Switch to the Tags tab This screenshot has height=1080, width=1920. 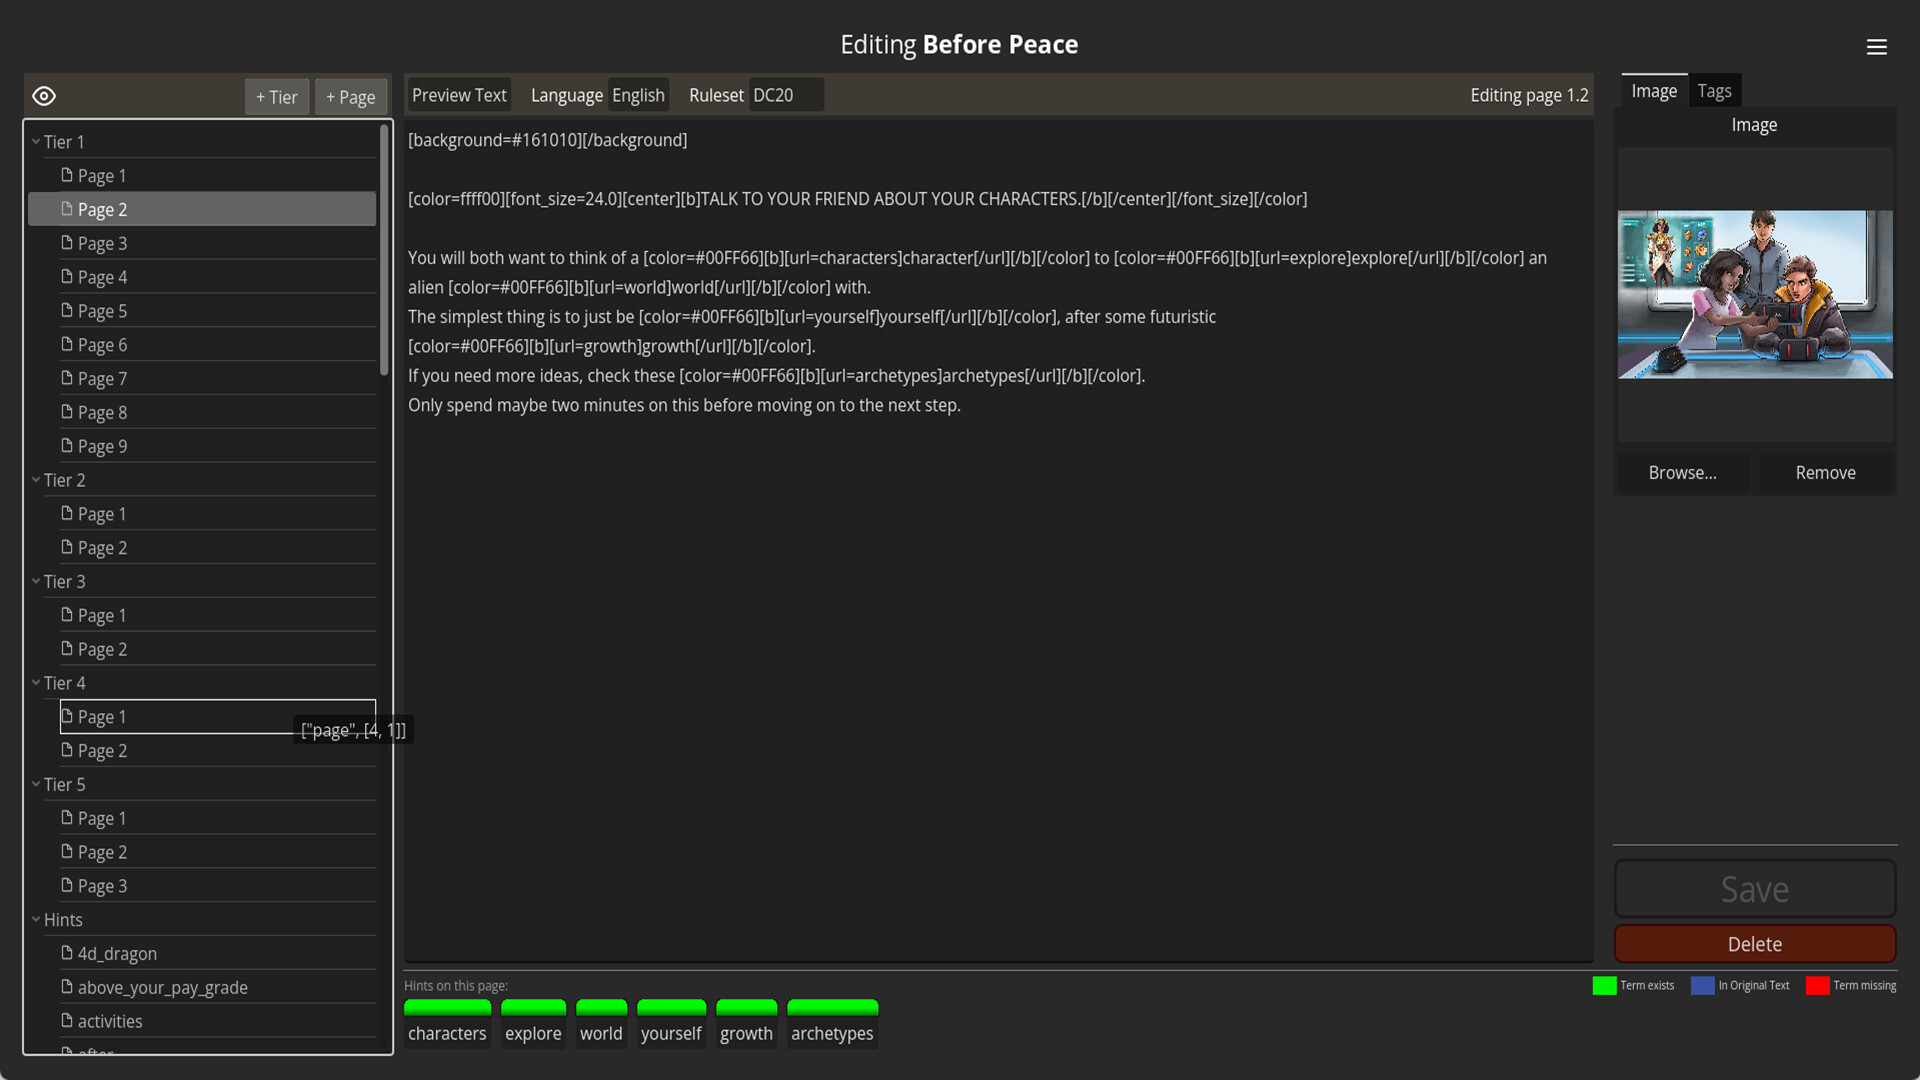point(1715,90)
